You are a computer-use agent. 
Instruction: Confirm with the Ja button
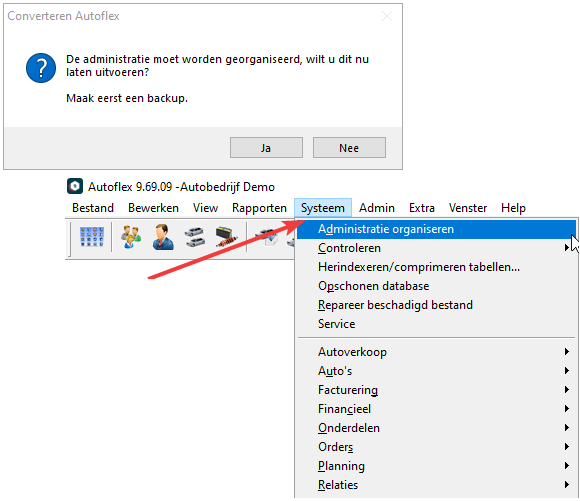point(266,148)
